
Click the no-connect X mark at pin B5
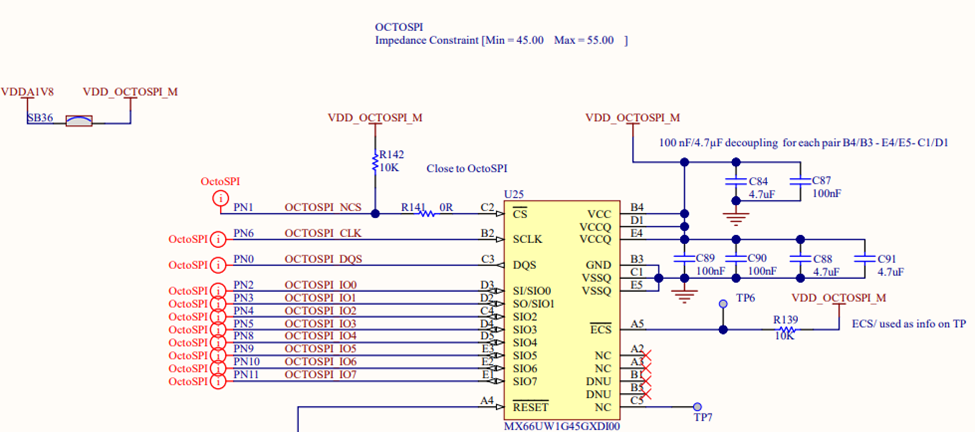coord(646,393)
